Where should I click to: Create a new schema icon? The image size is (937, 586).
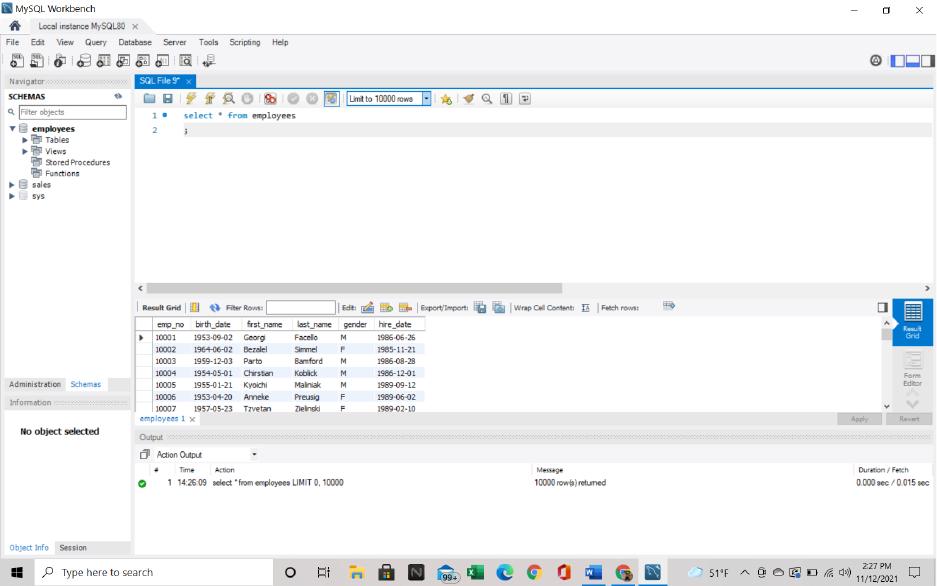pyautogui.click(x=84, y=60)
